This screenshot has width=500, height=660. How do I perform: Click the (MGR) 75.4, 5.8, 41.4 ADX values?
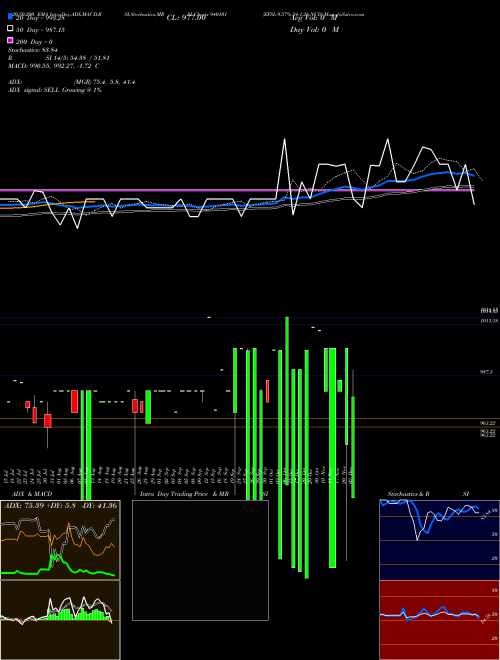(104, 82)
